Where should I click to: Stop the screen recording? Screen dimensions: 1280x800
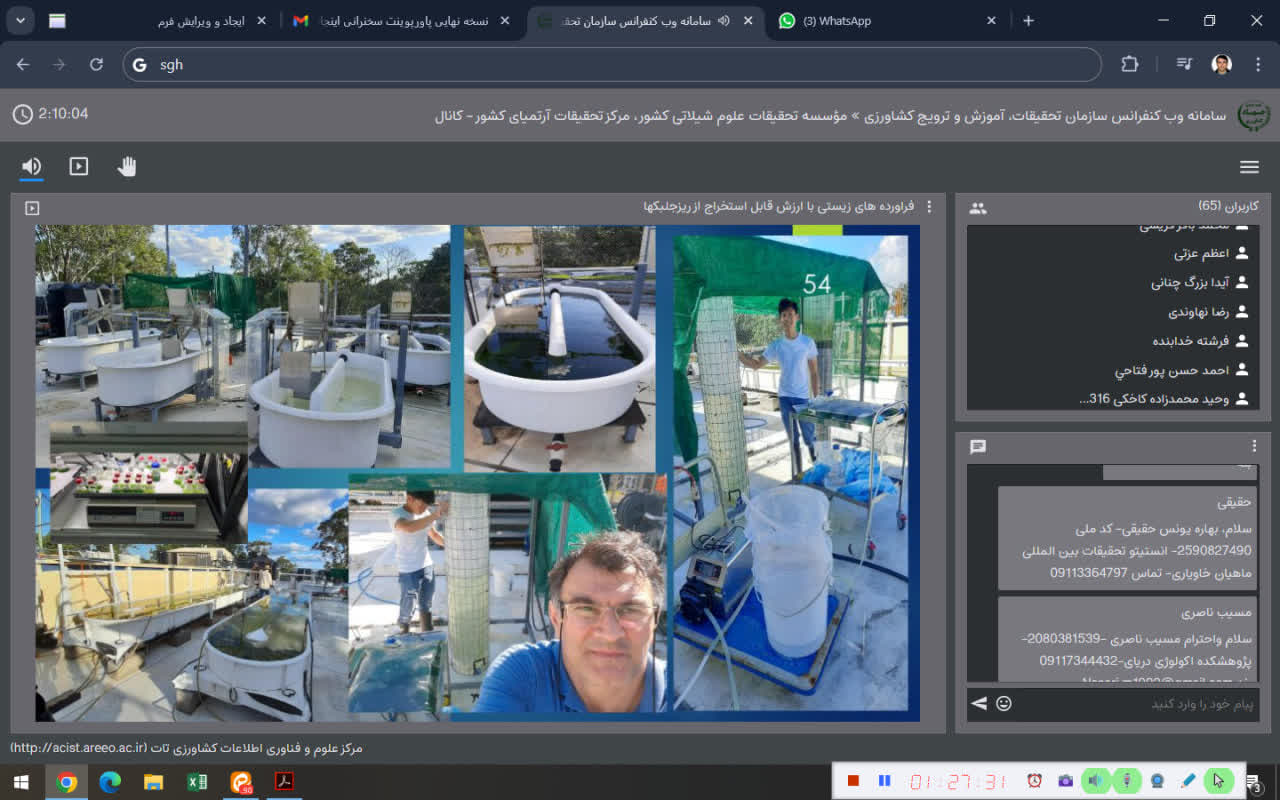coord(853,780)
